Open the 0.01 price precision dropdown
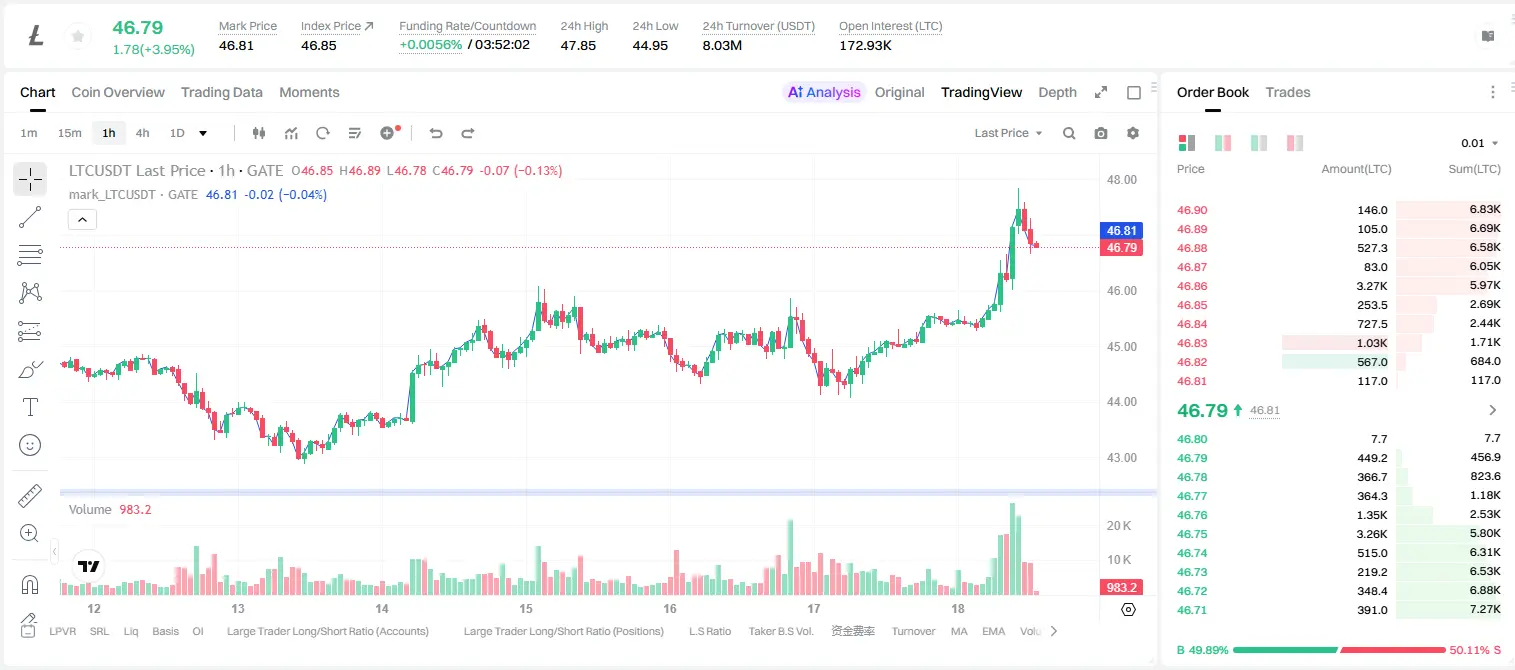Image resolution: width=1515 pixels, height=670 pixels. point(1480,143)
